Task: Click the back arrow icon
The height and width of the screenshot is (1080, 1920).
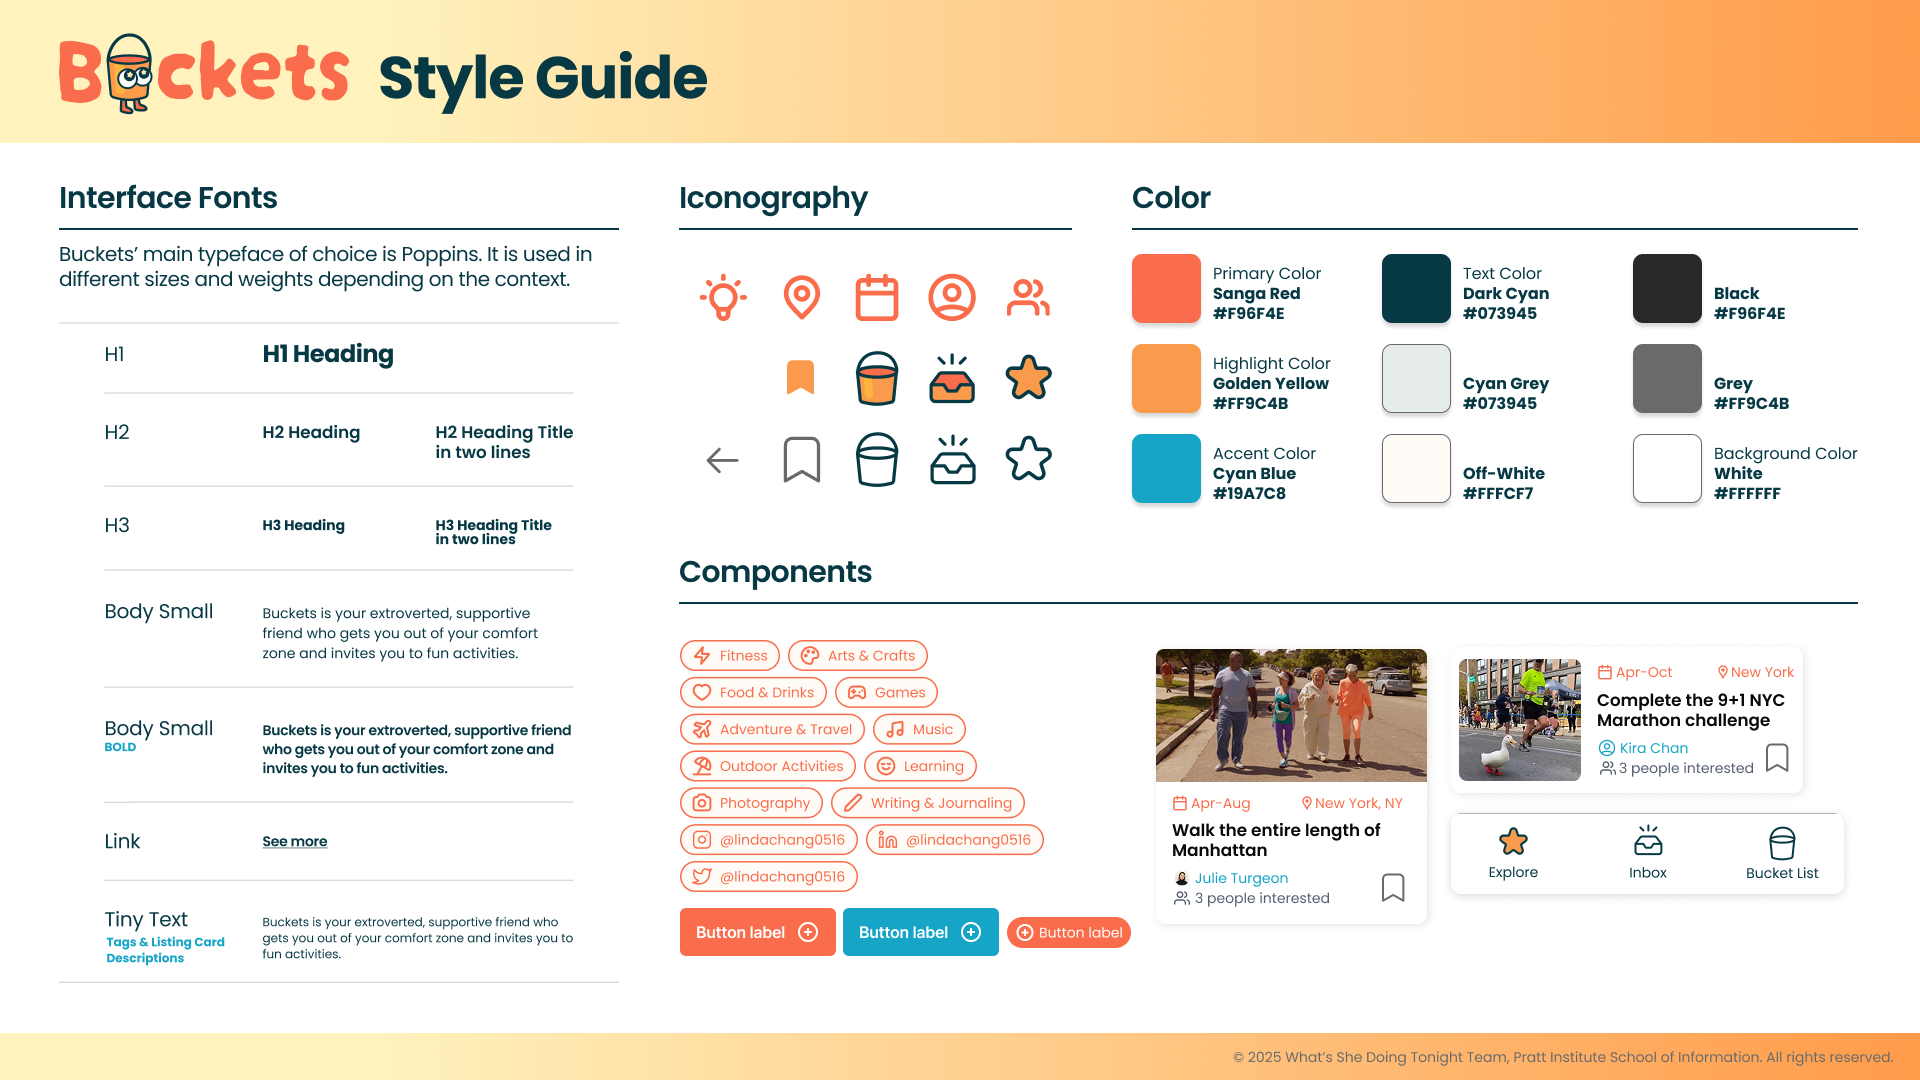Action: pos(722,460)
